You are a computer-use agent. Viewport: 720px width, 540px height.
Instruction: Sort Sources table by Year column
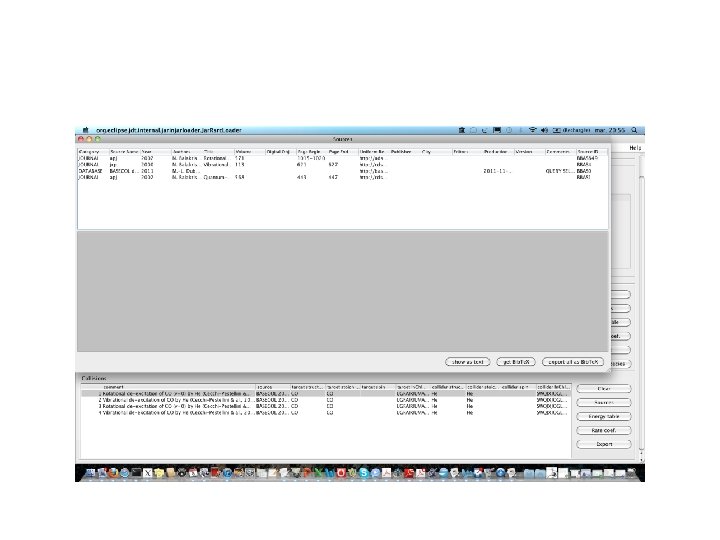pos(156,152)
